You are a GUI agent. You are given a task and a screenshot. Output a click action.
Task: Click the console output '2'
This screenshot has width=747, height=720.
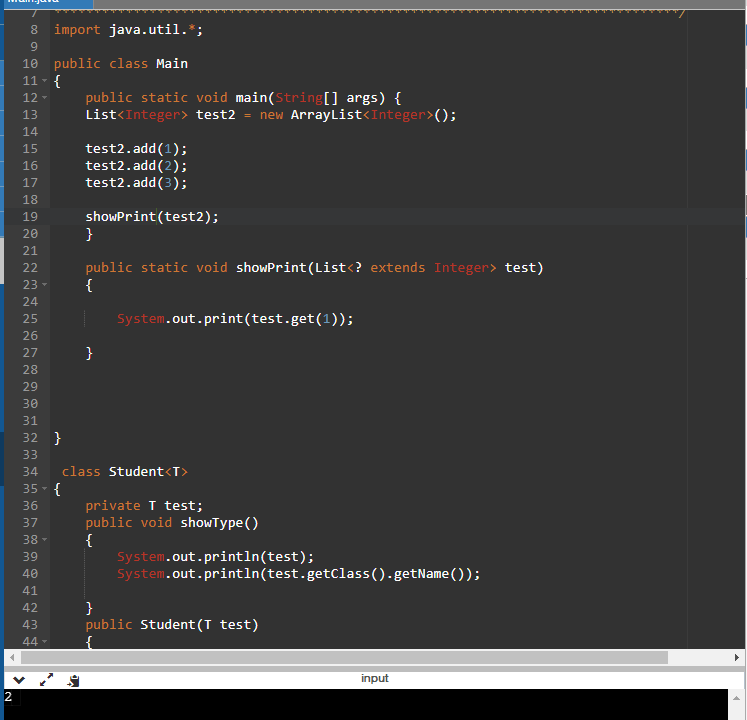[8, 697]
